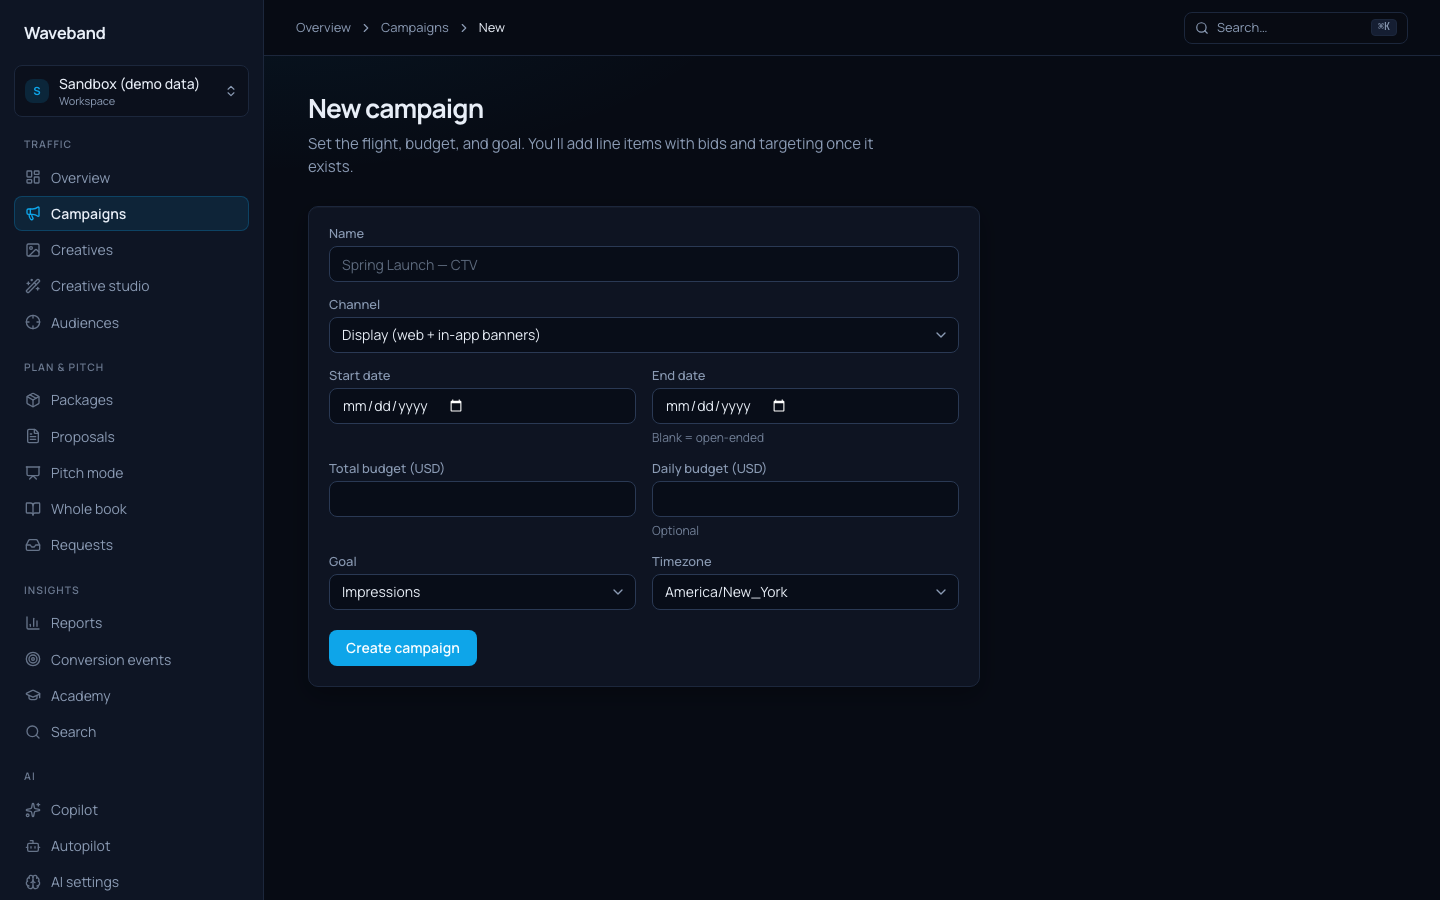Open the Sandbox workspace switcher

tap(131, 91)
